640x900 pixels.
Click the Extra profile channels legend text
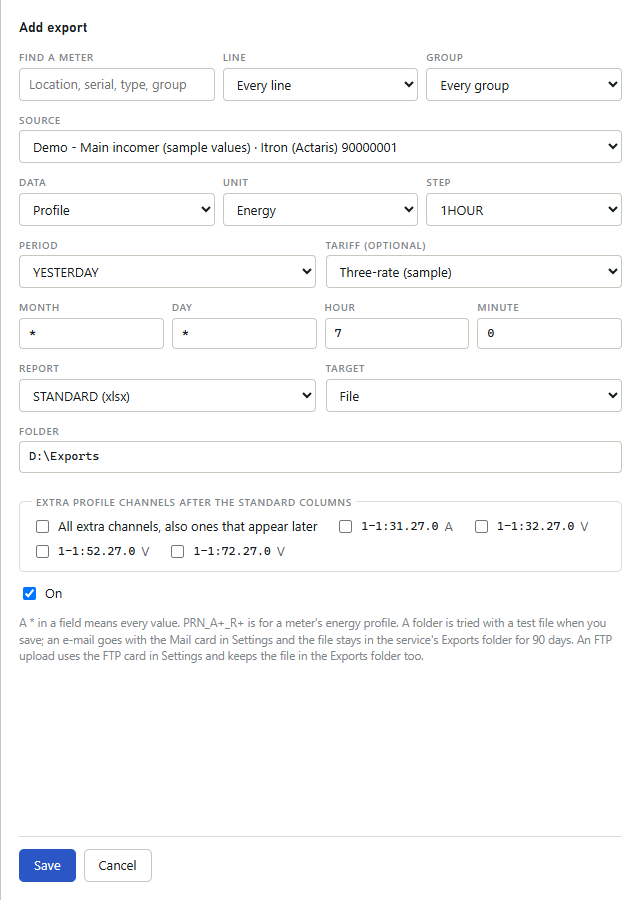(193, 503)
